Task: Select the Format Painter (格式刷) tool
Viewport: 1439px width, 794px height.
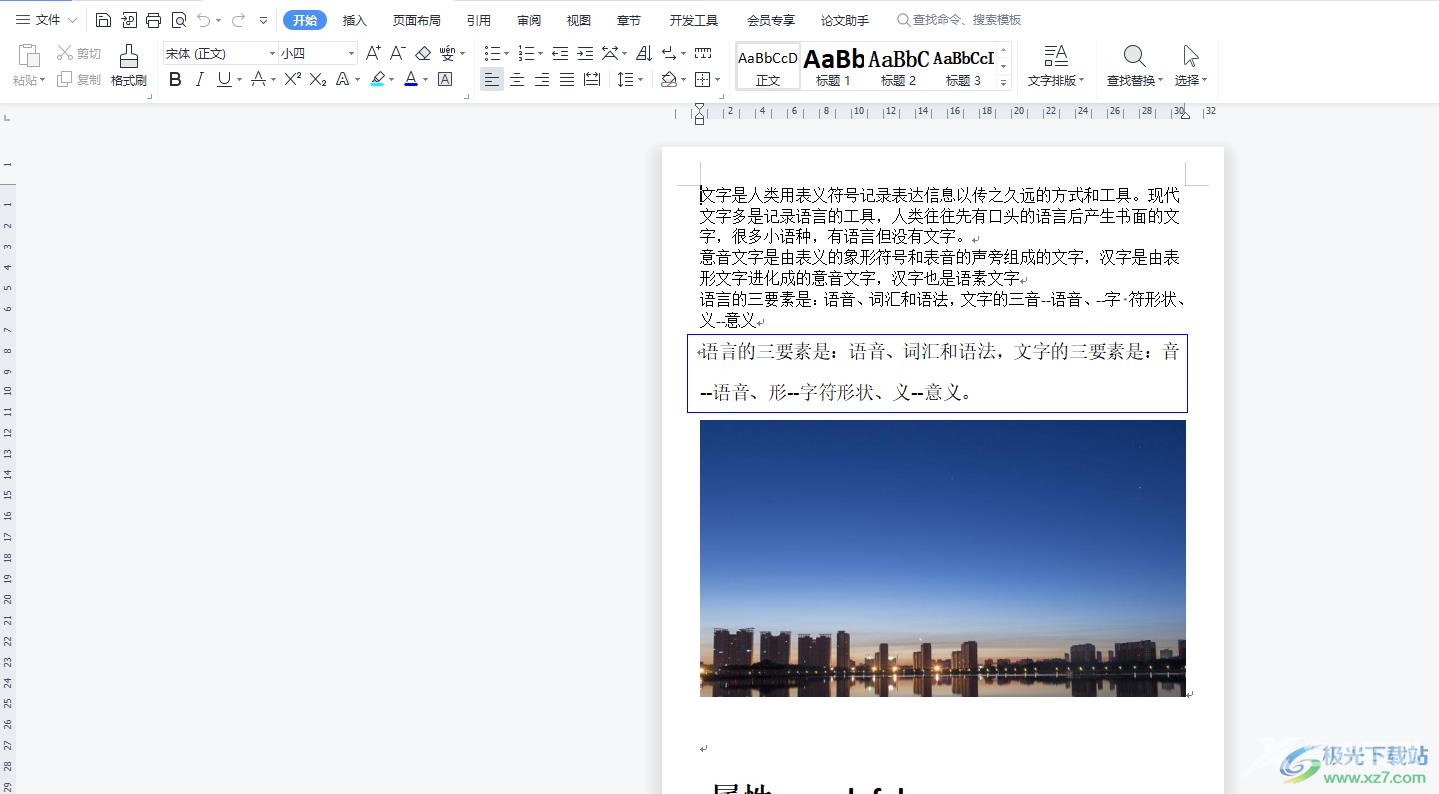Action: point(128,66)
